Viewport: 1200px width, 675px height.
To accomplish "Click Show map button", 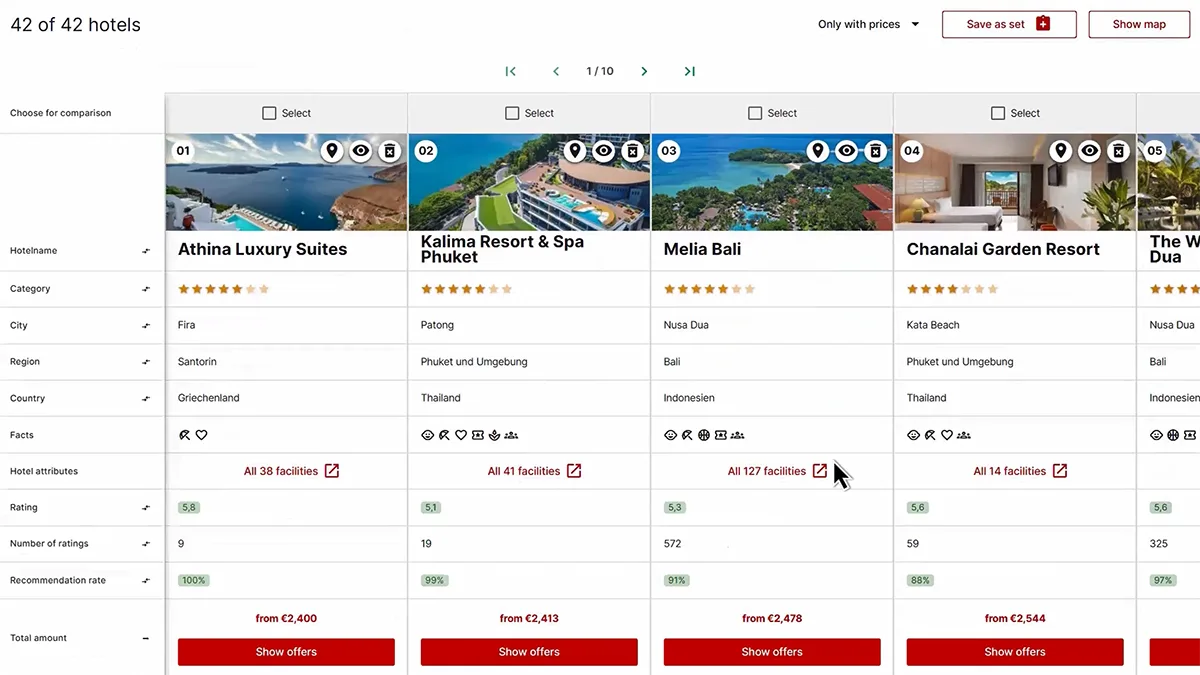I will (x=1139, y=24).
